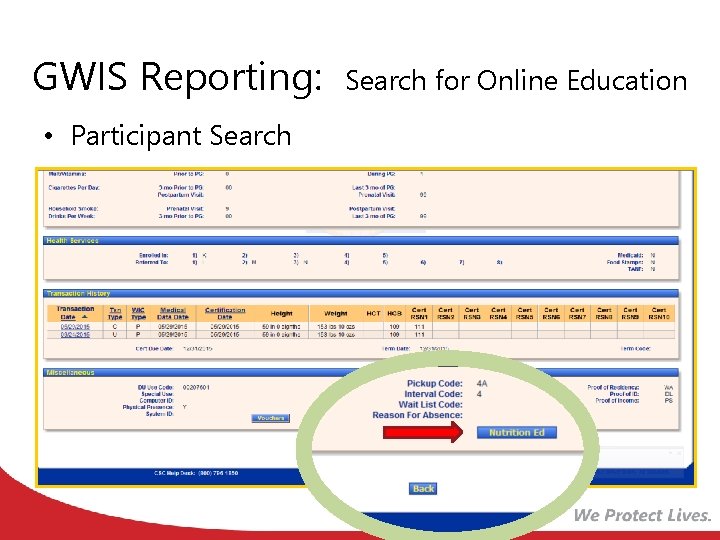Click the Cert RSN10 column header
Viewport: 720px width, 540px height.
click(659, 314)
